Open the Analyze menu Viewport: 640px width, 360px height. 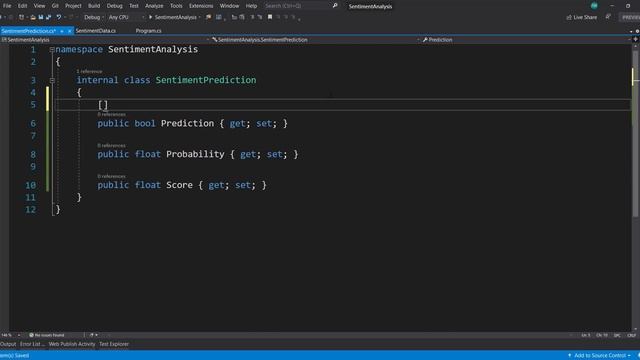click(154, 6)
